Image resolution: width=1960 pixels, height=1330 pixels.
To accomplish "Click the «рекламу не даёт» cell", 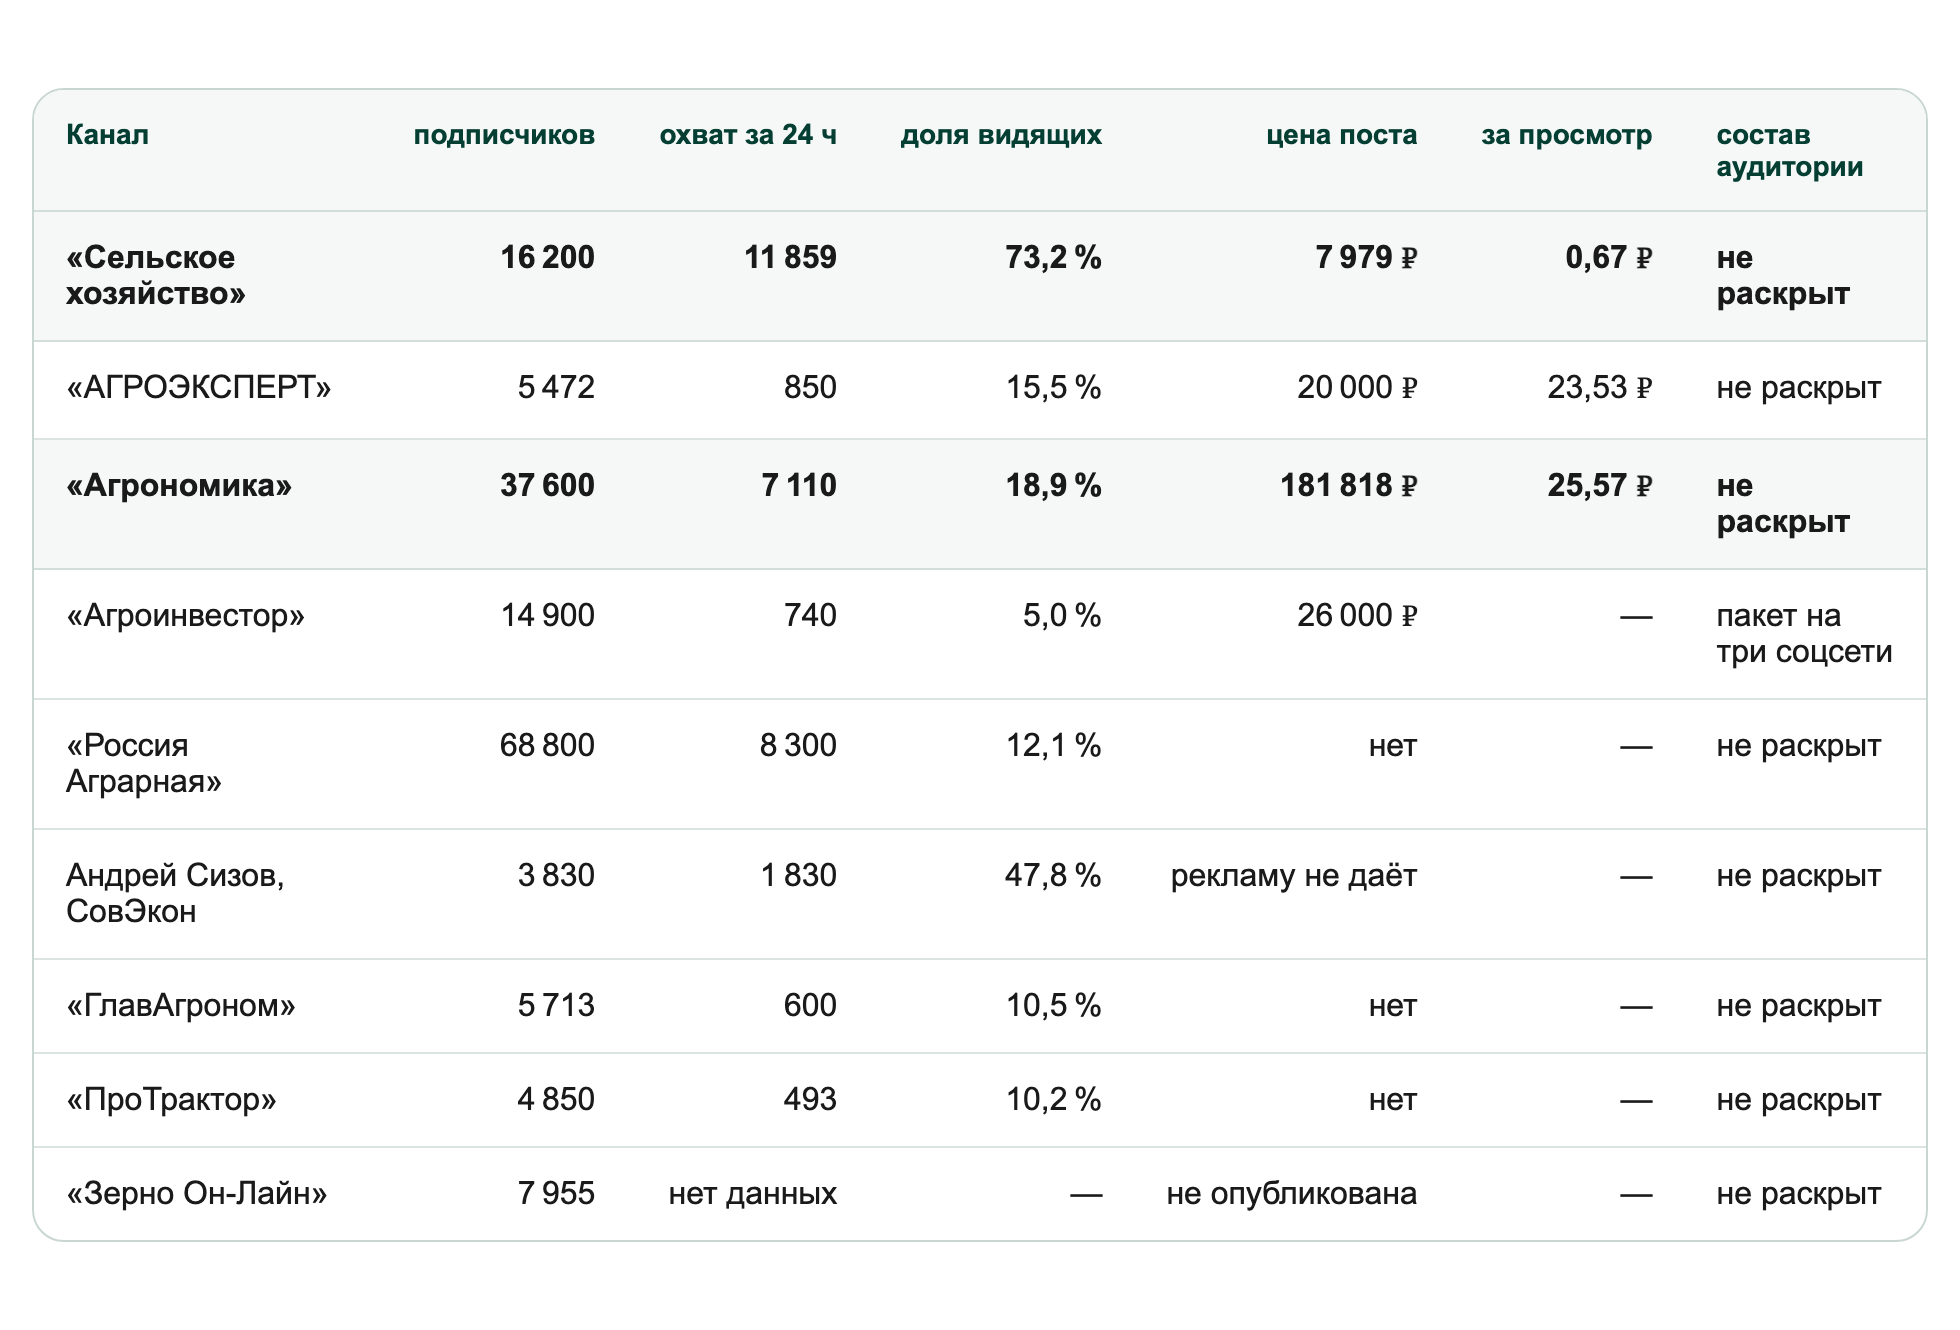I will pos(1294,876).
